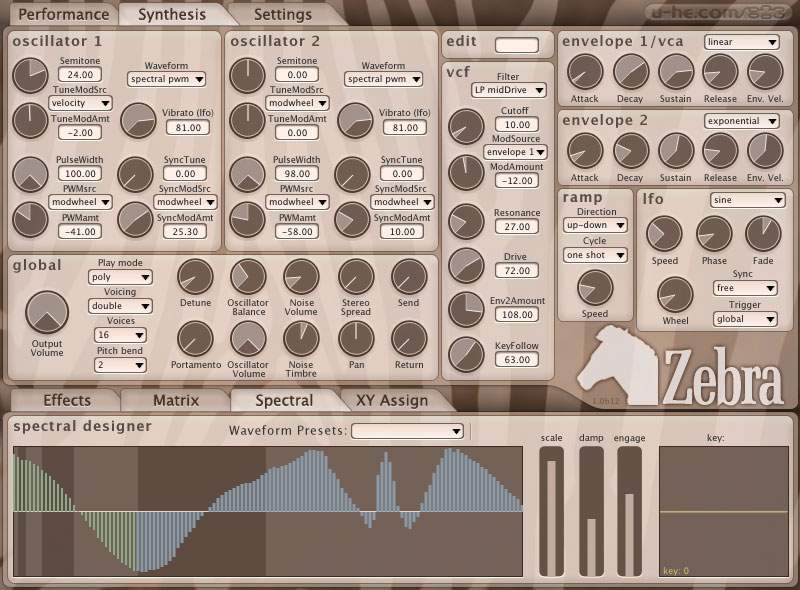Open the Settings tab
The image size is (800, 590).
[x=283, y=14]
